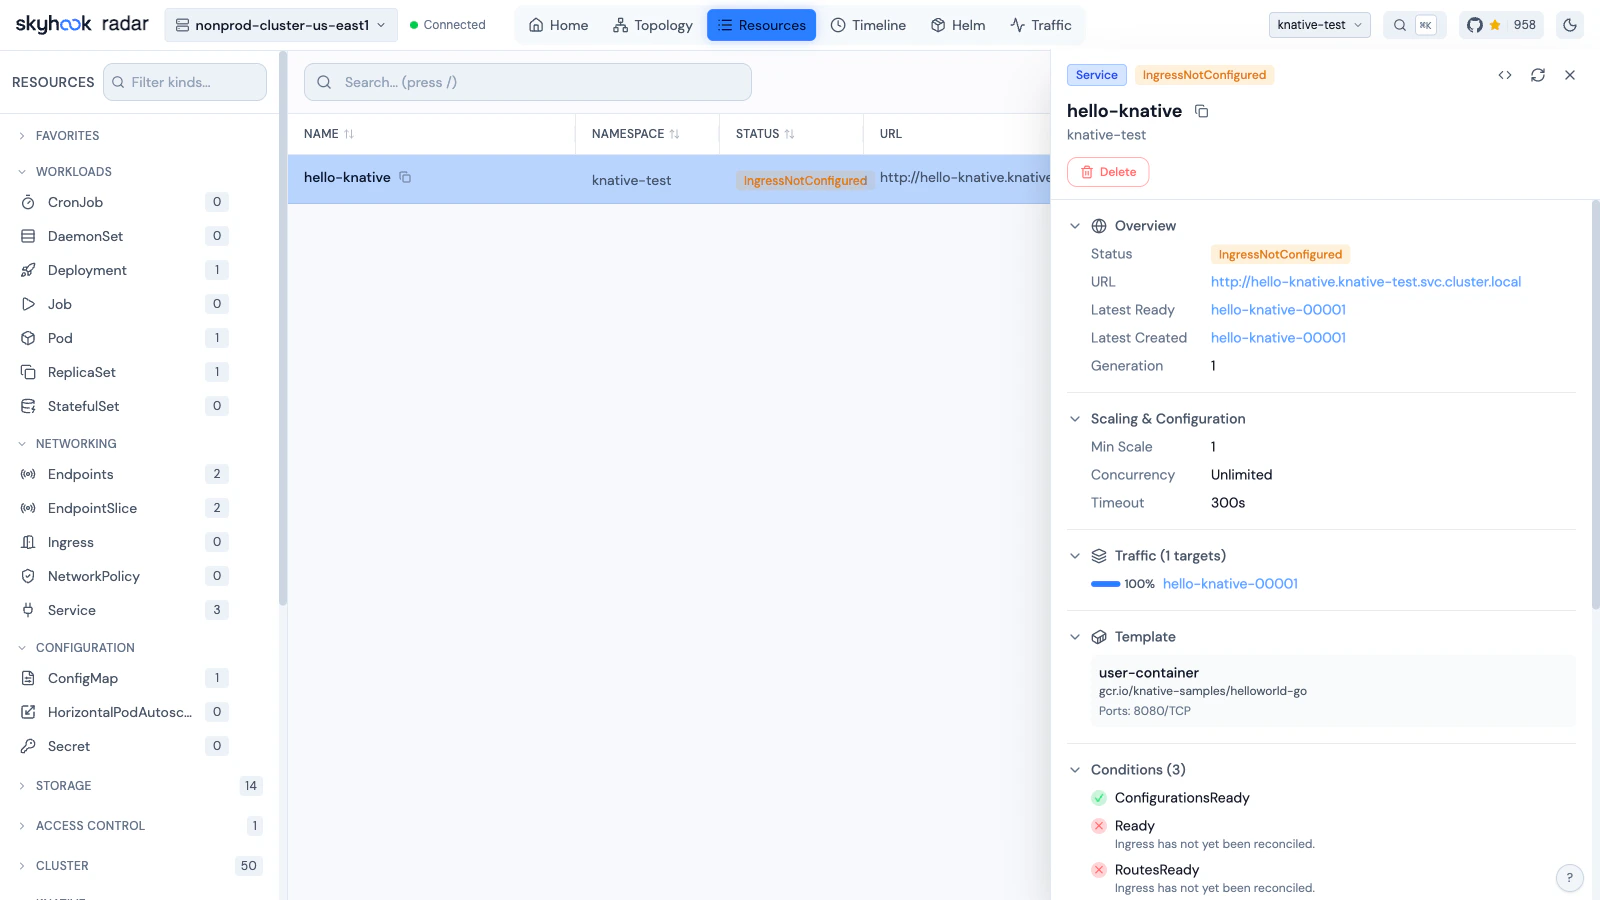Click the Service kind badge
Screen dimensions: 1600x900
click(1097, 75)
